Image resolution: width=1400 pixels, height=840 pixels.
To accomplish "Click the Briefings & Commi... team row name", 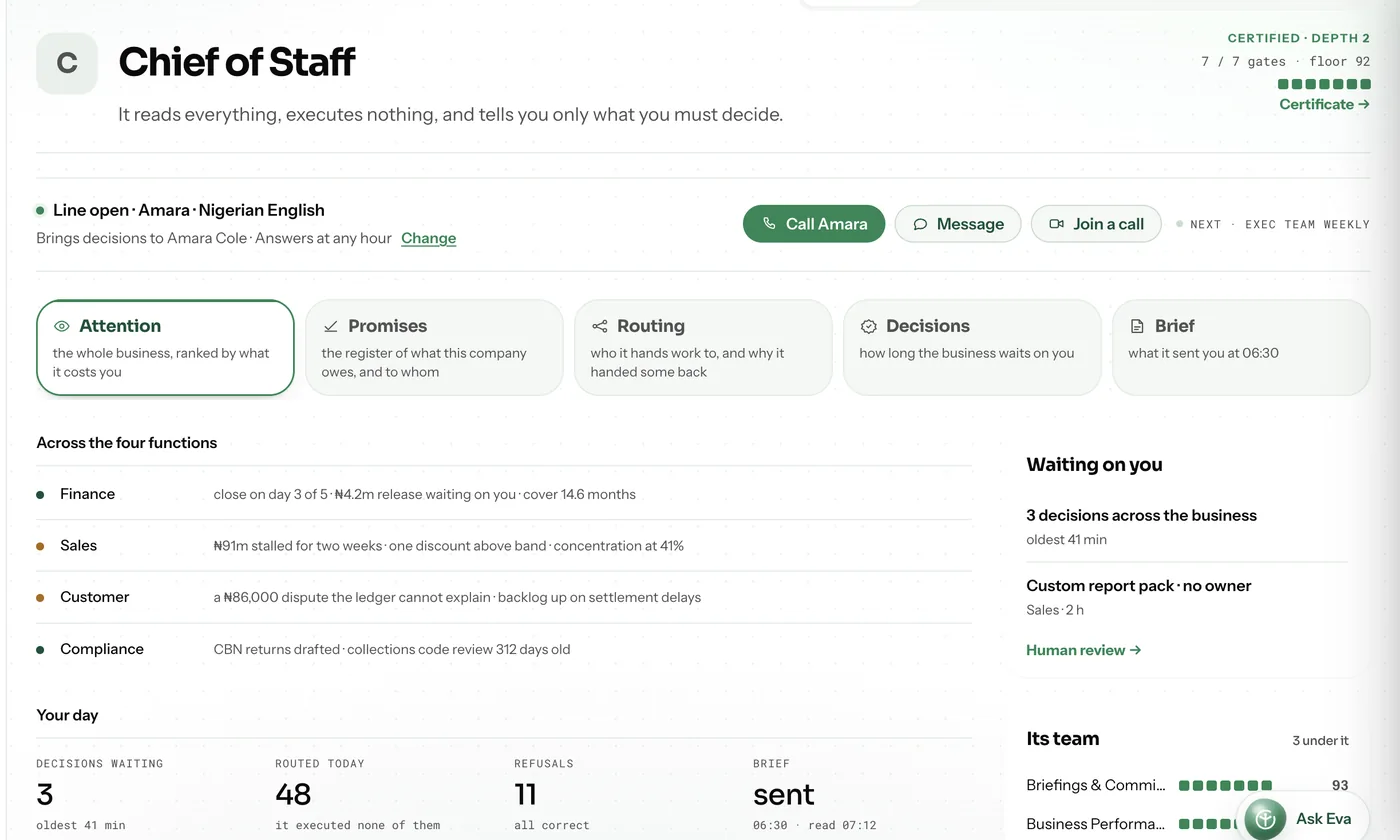I will [x=1096, y=785].
